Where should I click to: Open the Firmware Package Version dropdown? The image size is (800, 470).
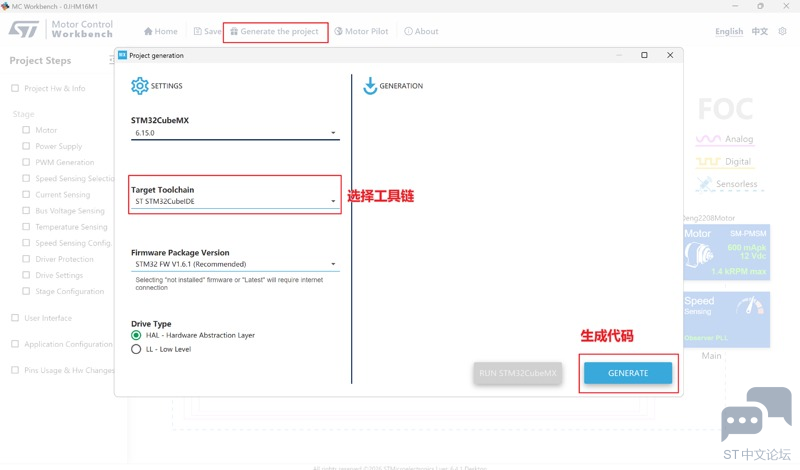tap(235, 264)
